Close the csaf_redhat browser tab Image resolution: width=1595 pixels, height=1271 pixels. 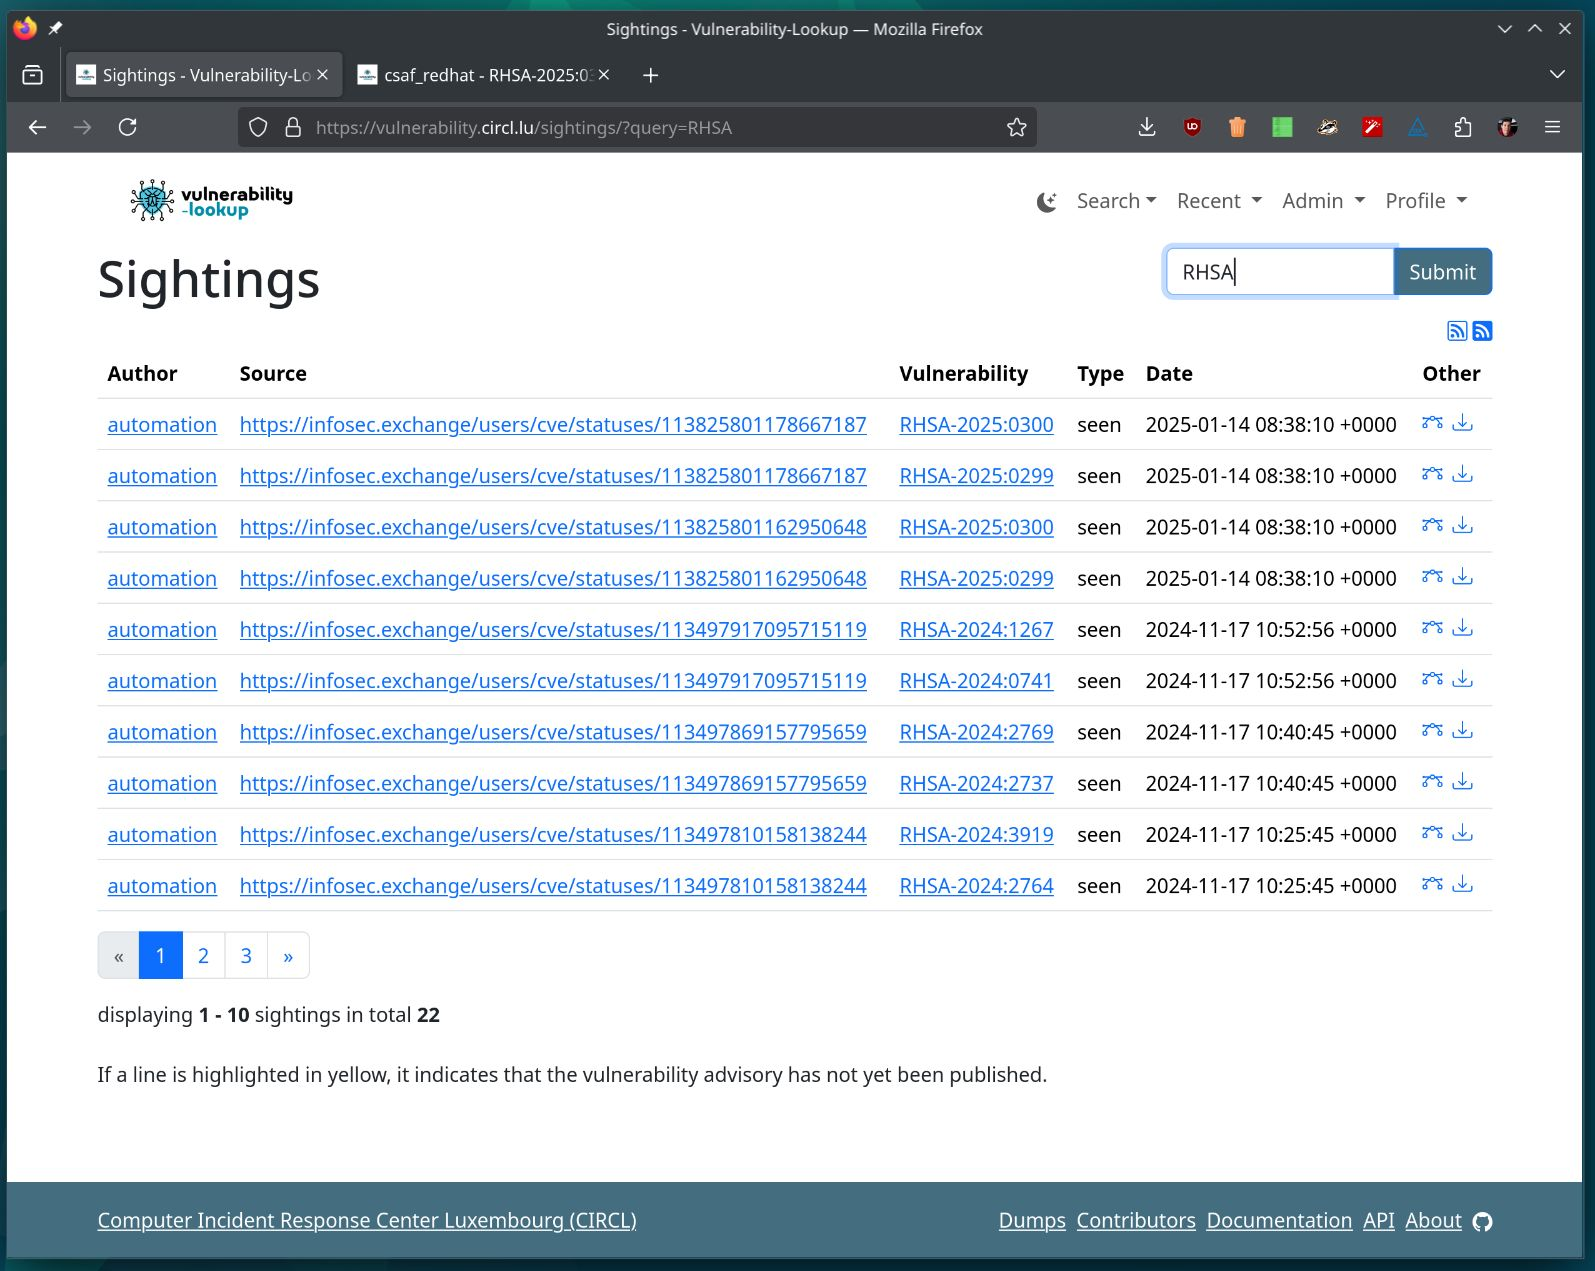(x=604, y=75)
